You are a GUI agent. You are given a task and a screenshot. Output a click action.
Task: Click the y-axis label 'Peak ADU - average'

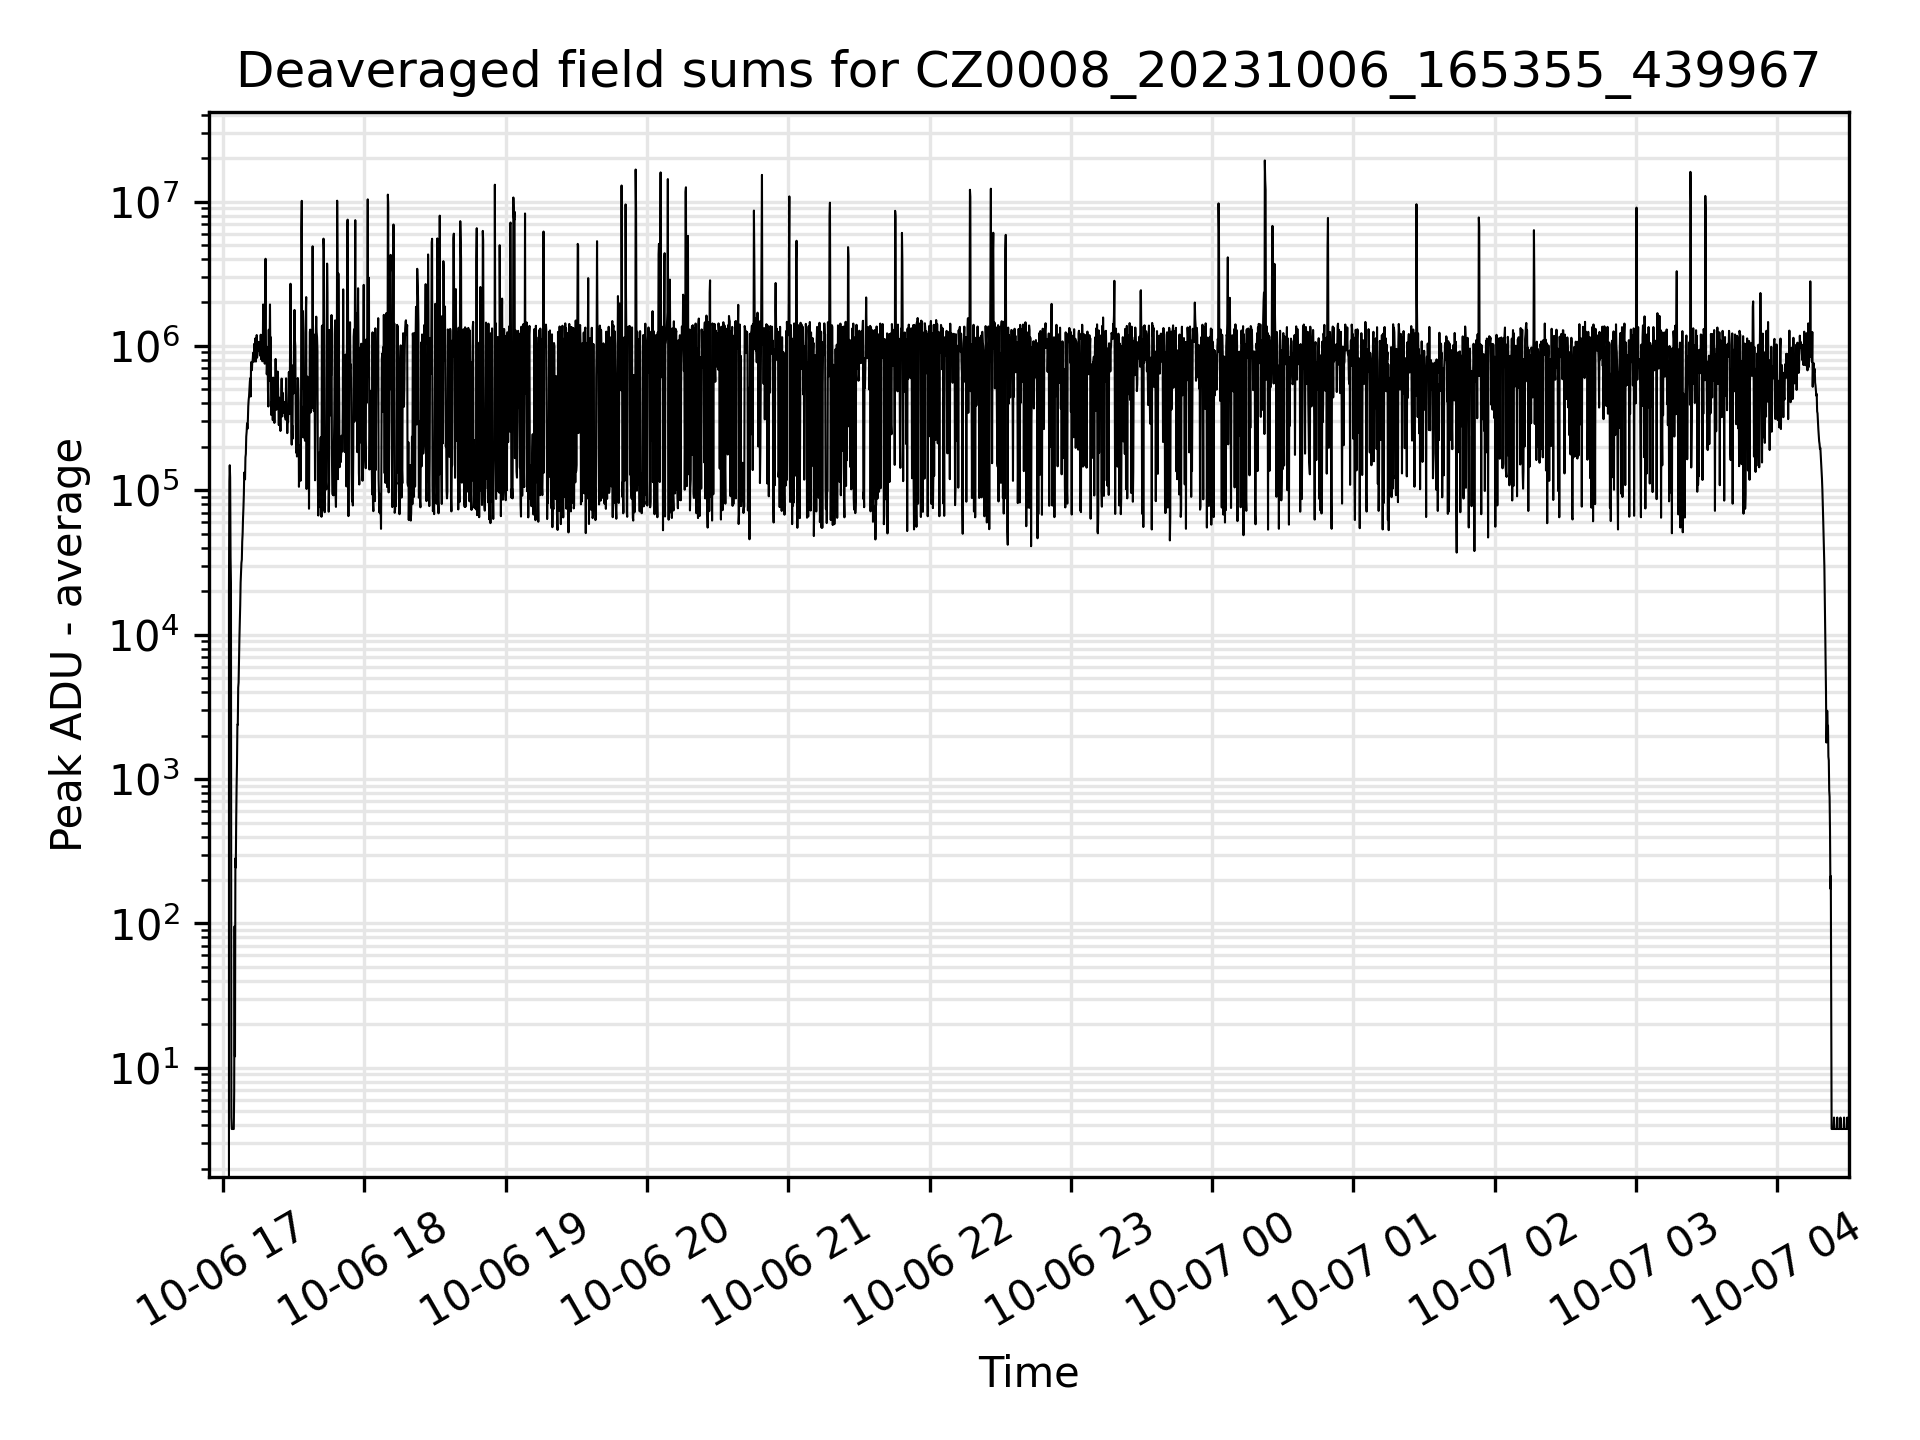(x=67, y=645)
